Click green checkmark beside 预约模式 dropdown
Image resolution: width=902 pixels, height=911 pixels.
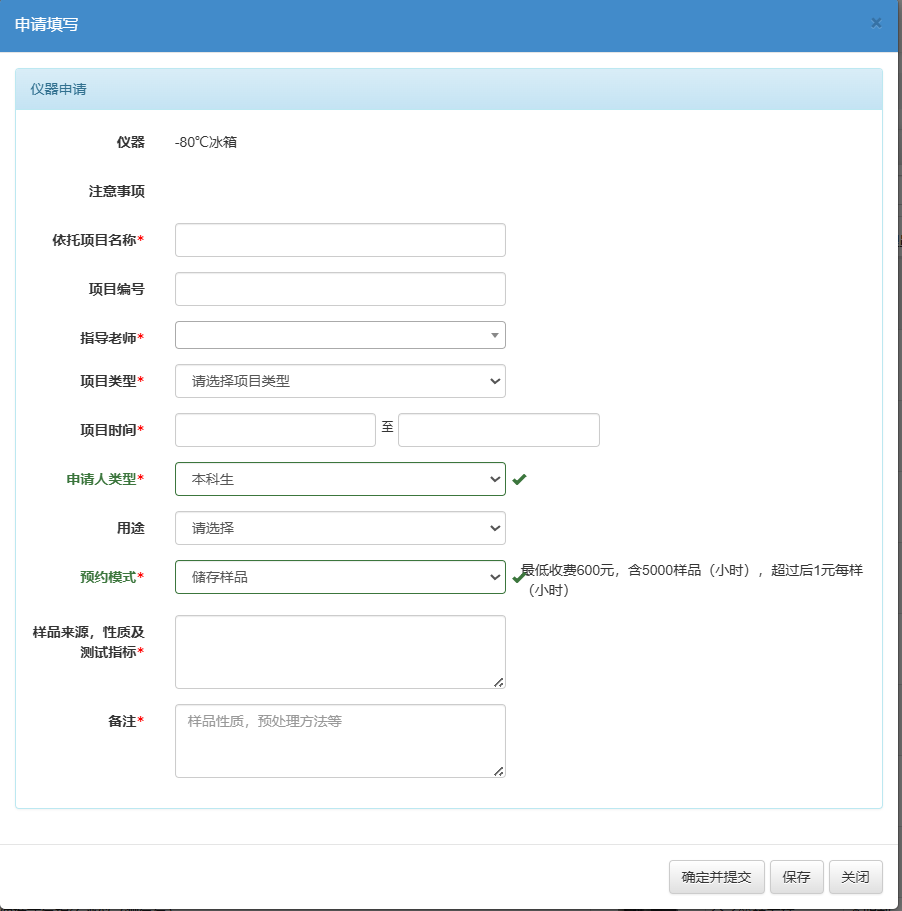coord(518,577)
